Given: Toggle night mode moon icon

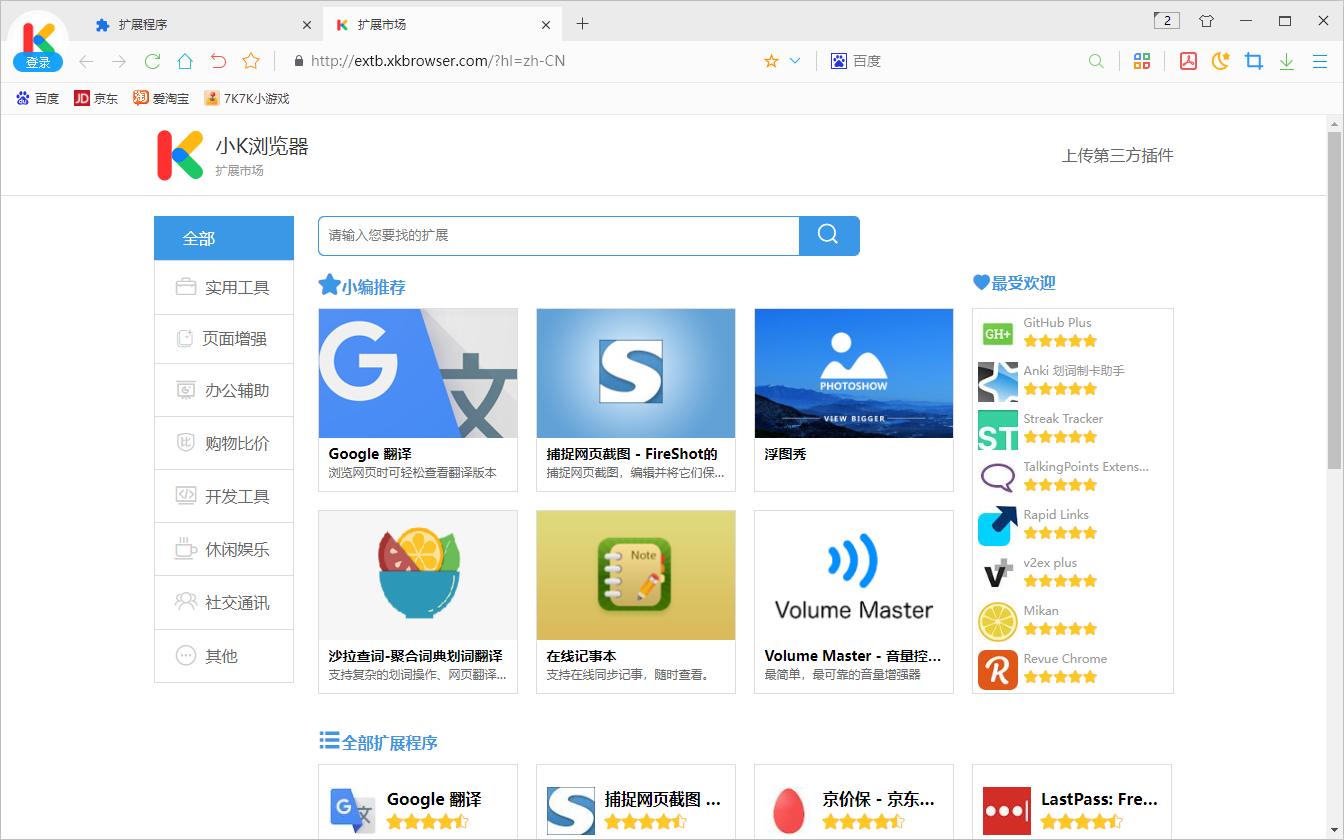Looking at the screenshot, I should [1220, 61].
